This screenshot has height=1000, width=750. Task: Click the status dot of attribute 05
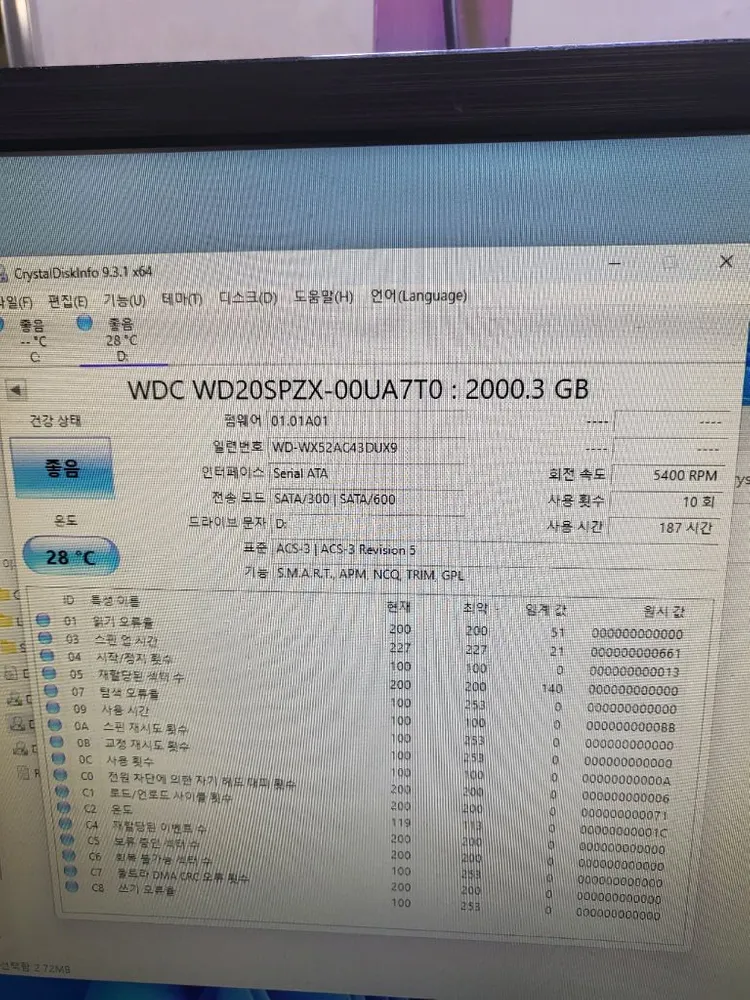[50, 672]
